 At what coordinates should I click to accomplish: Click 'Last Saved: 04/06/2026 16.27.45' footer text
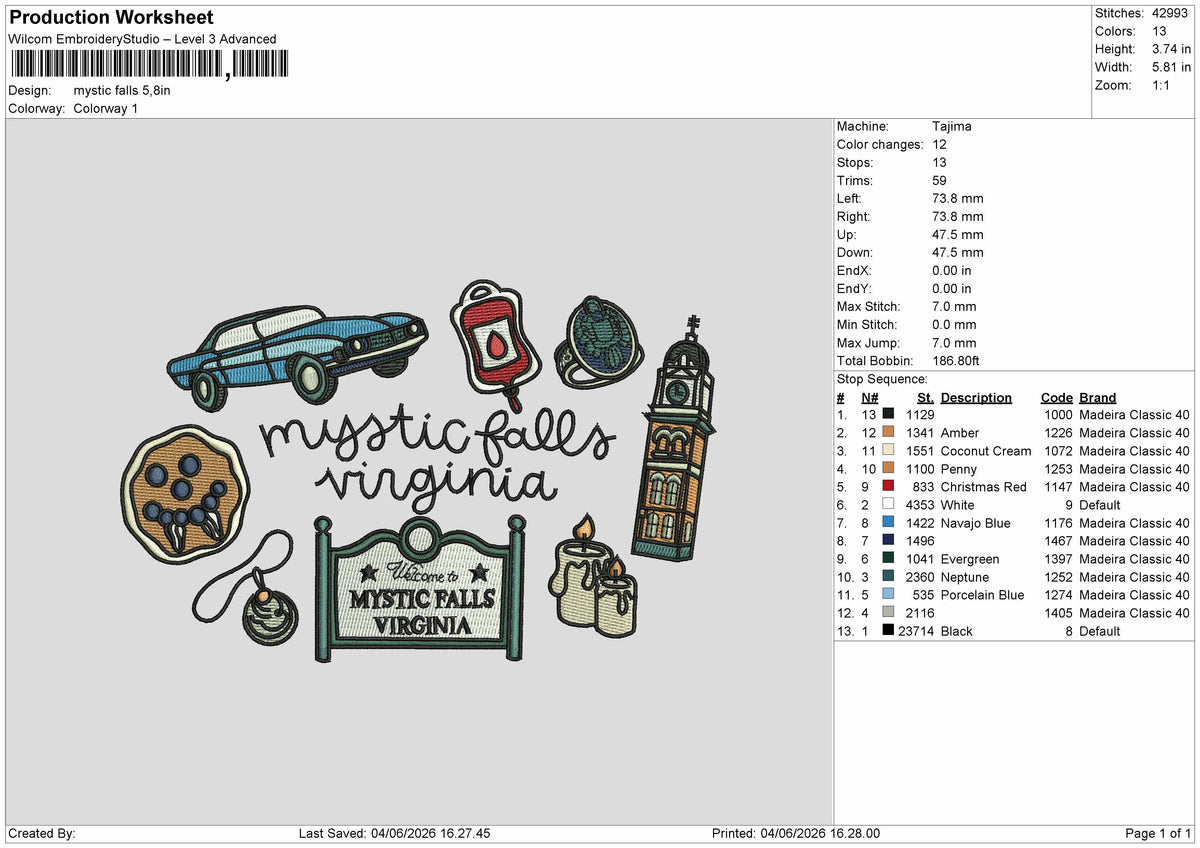point(395,833)
